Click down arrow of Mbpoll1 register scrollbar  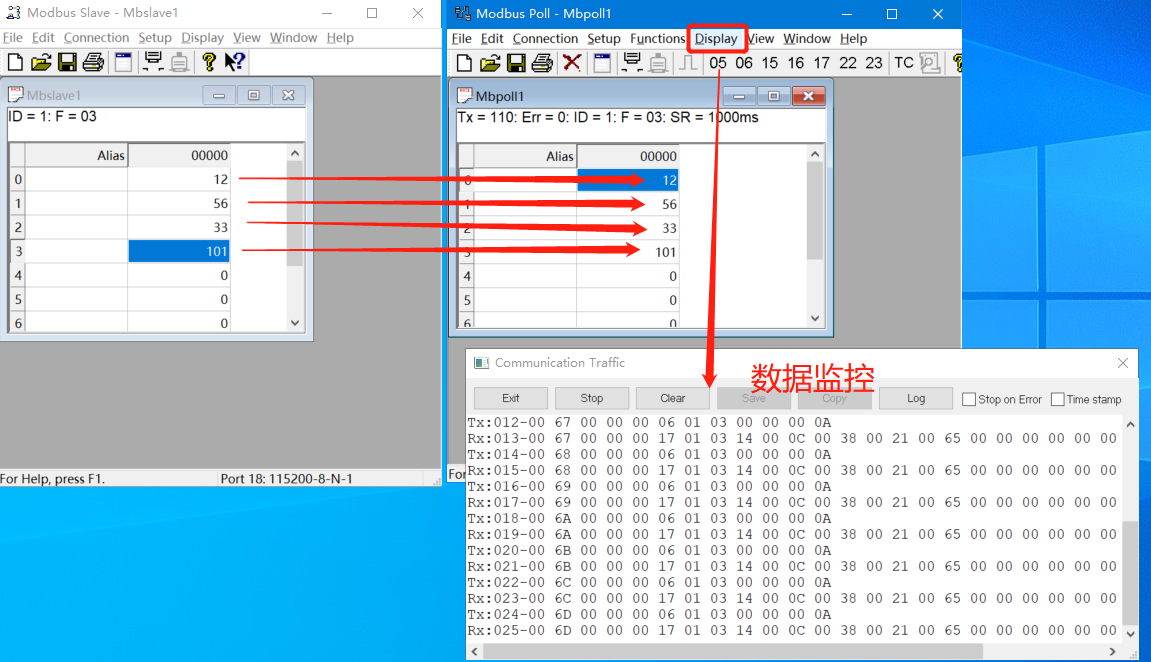point(815,319)
